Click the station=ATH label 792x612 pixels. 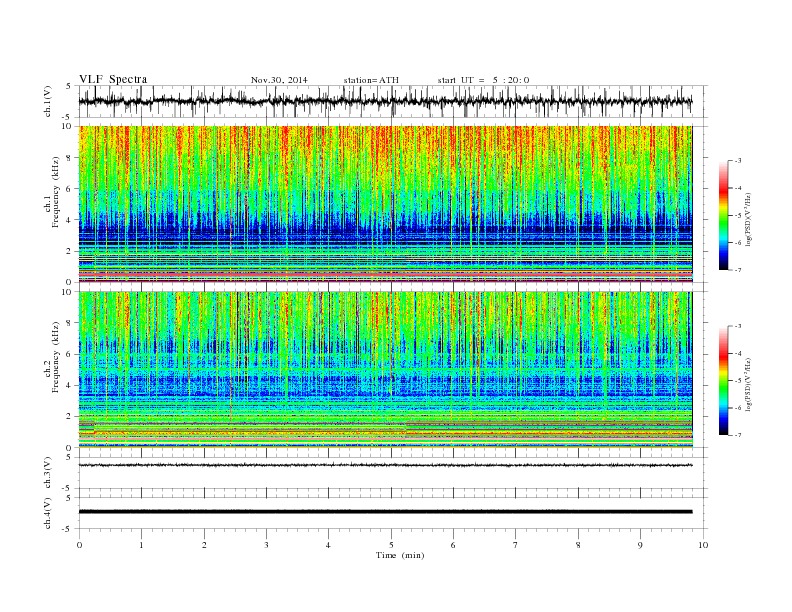click(371, 80)
